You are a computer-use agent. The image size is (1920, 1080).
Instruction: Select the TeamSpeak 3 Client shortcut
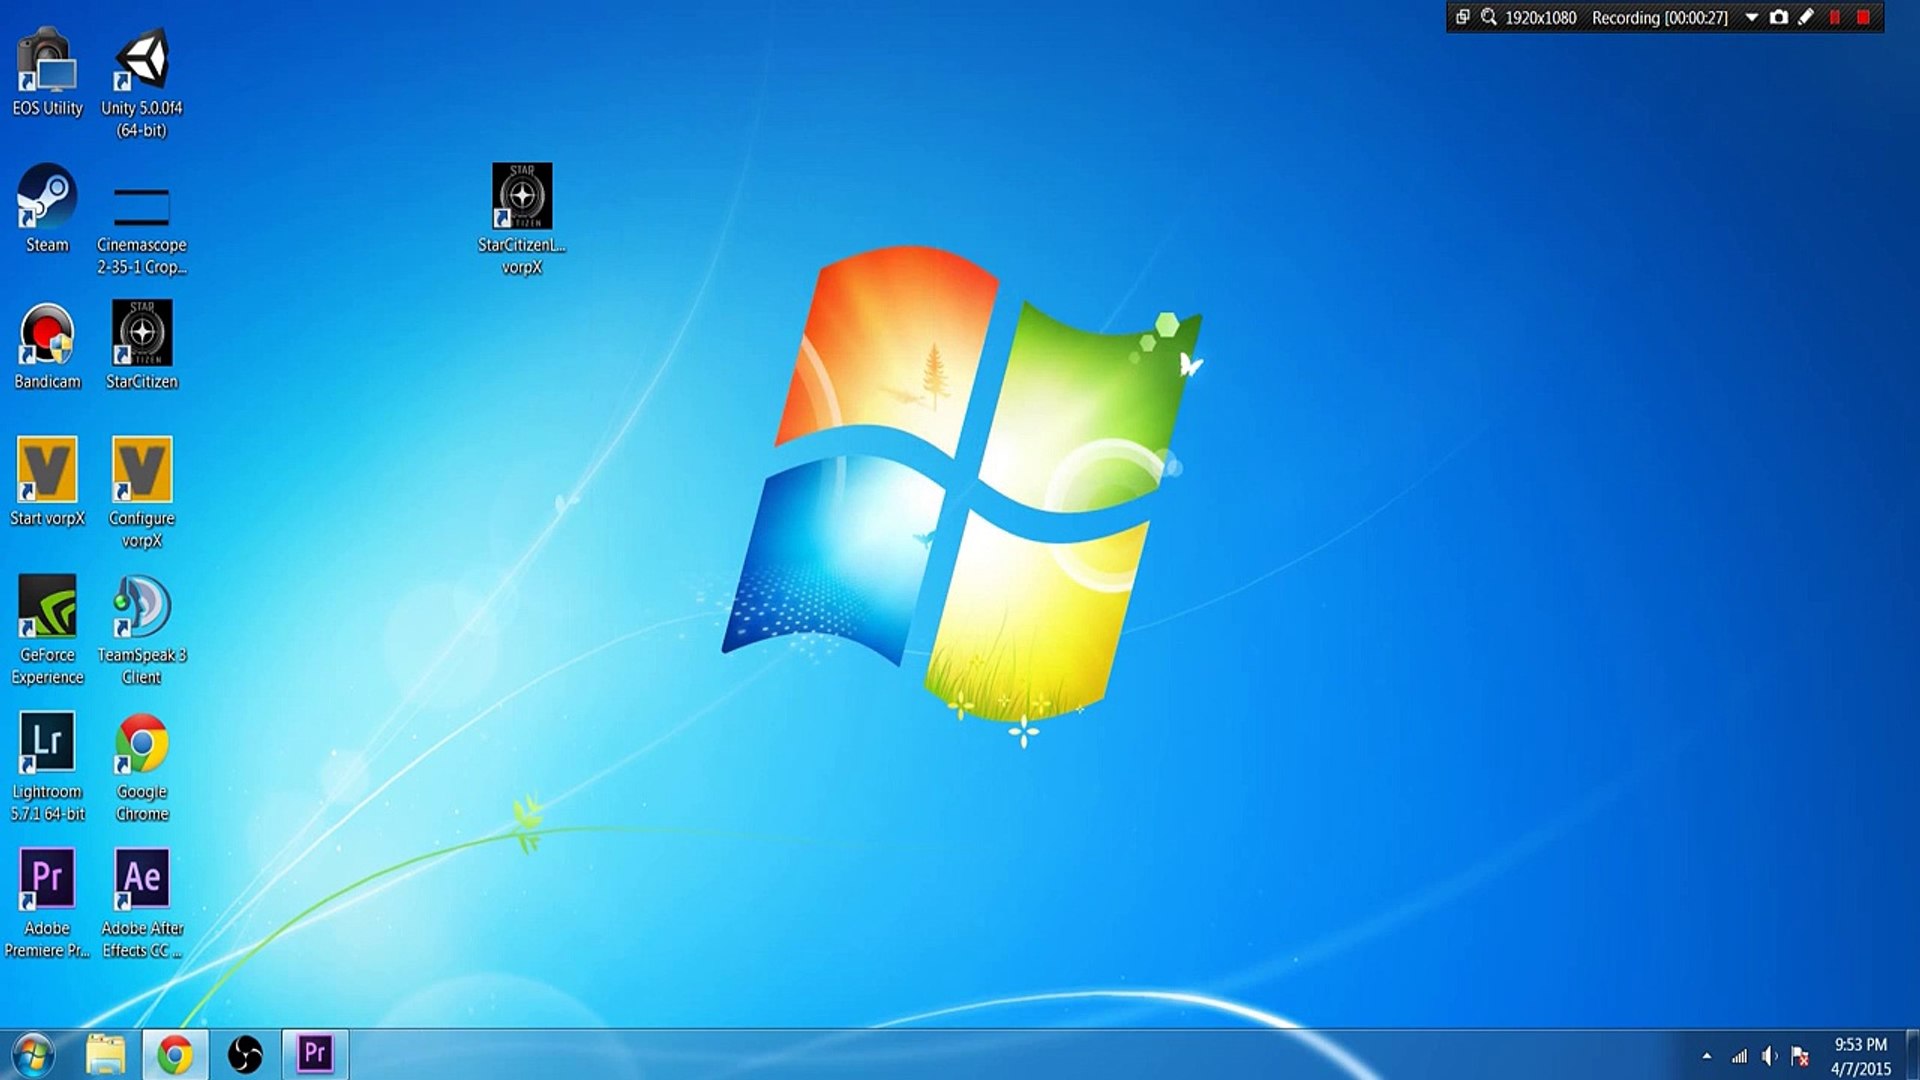coord(141,631)
